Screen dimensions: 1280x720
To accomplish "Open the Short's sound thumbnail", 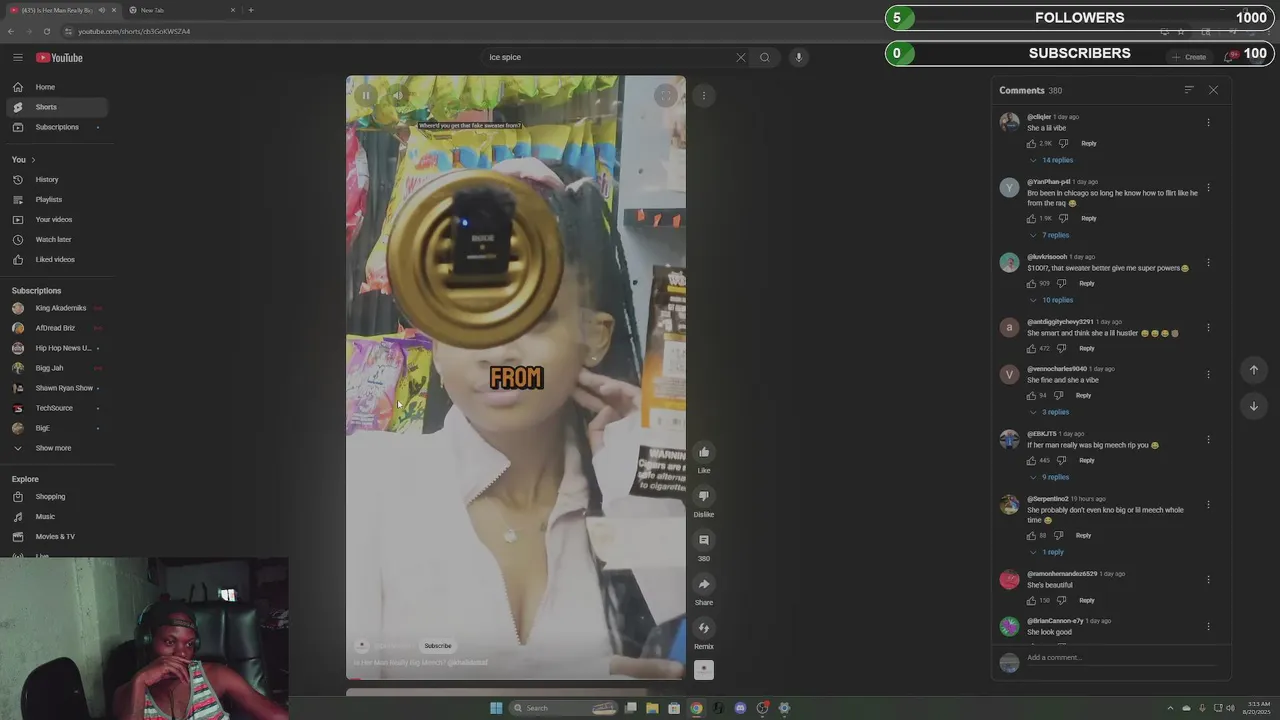I will (x=704, y=670).
